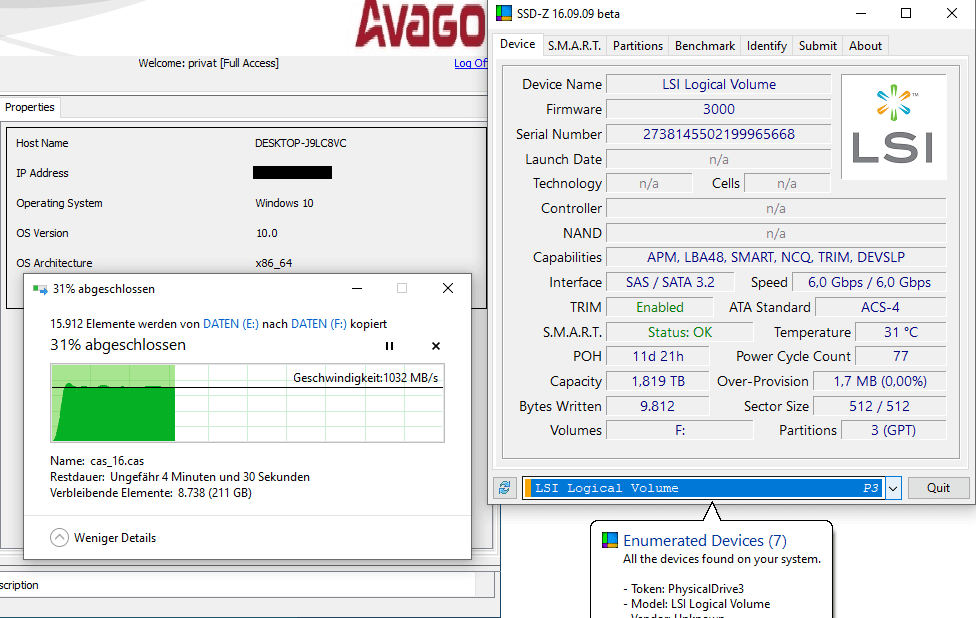Close the copy progress dialog window

(448, 288)
